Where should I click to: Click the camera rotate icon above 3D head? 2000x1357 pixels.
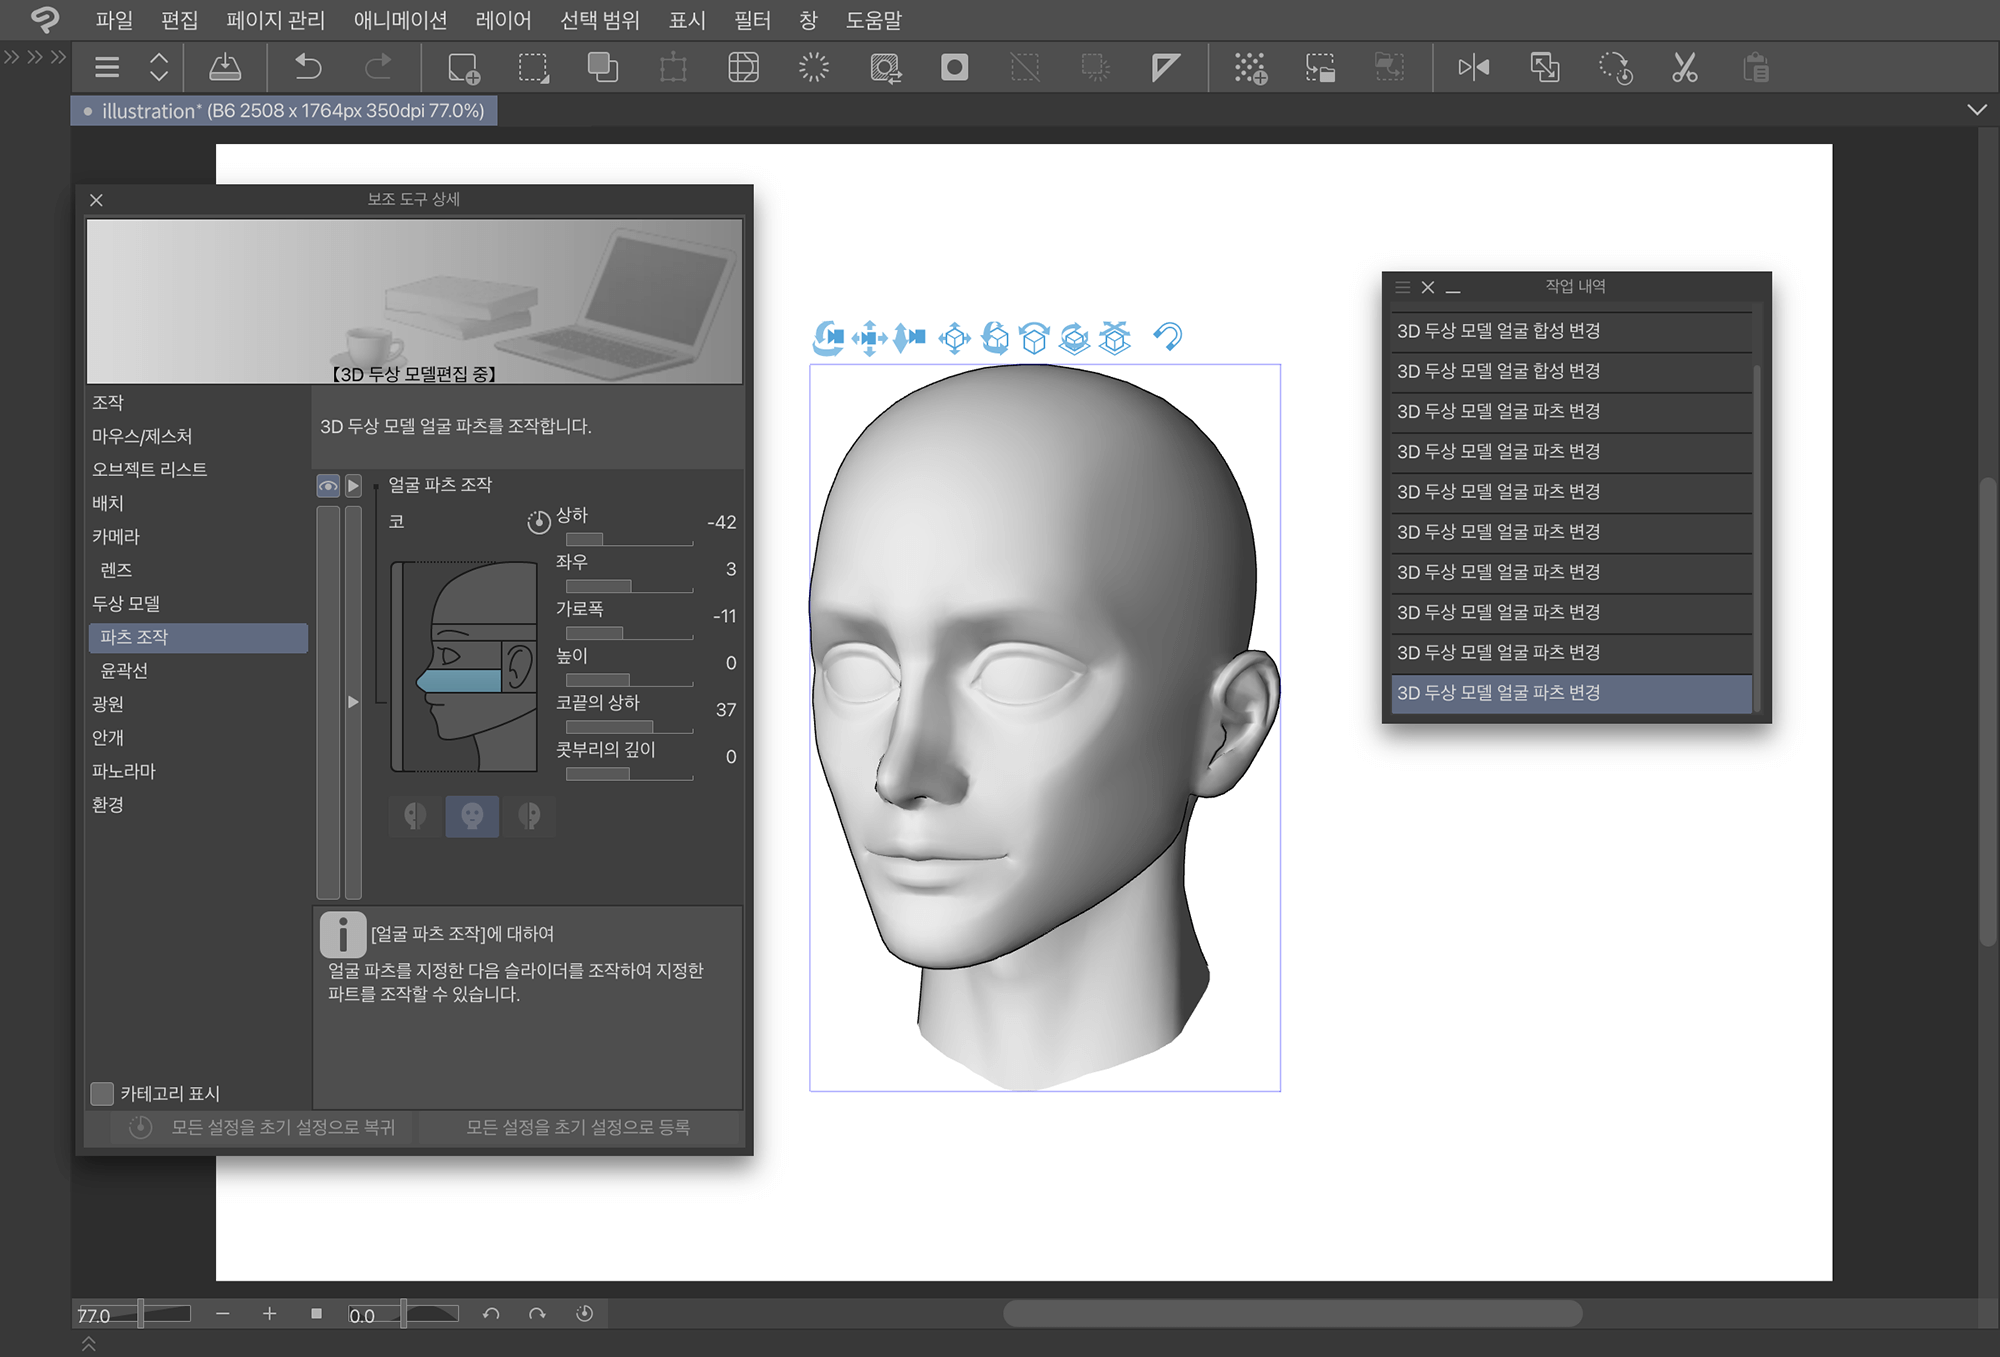pyautogui.click(x=828, y=338)
